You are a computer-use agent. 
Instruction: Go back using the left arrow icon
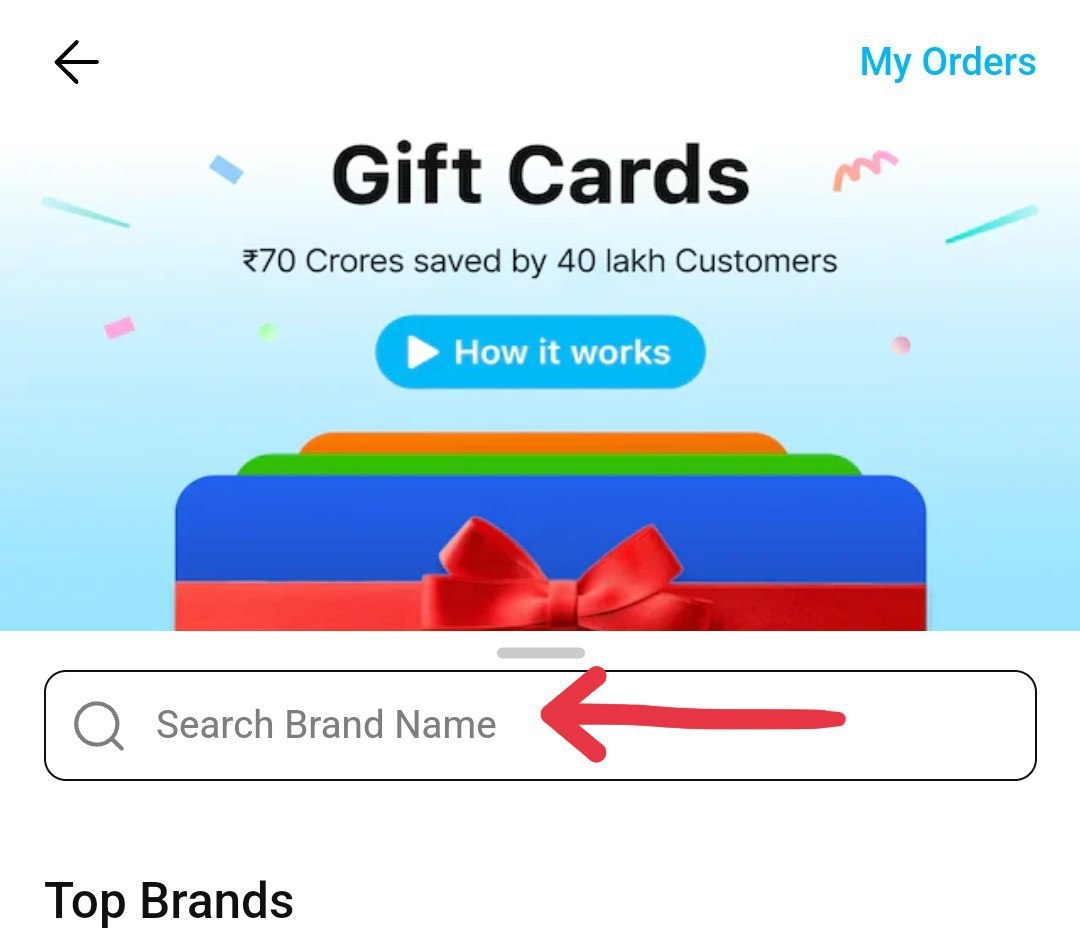click(76, 62)
